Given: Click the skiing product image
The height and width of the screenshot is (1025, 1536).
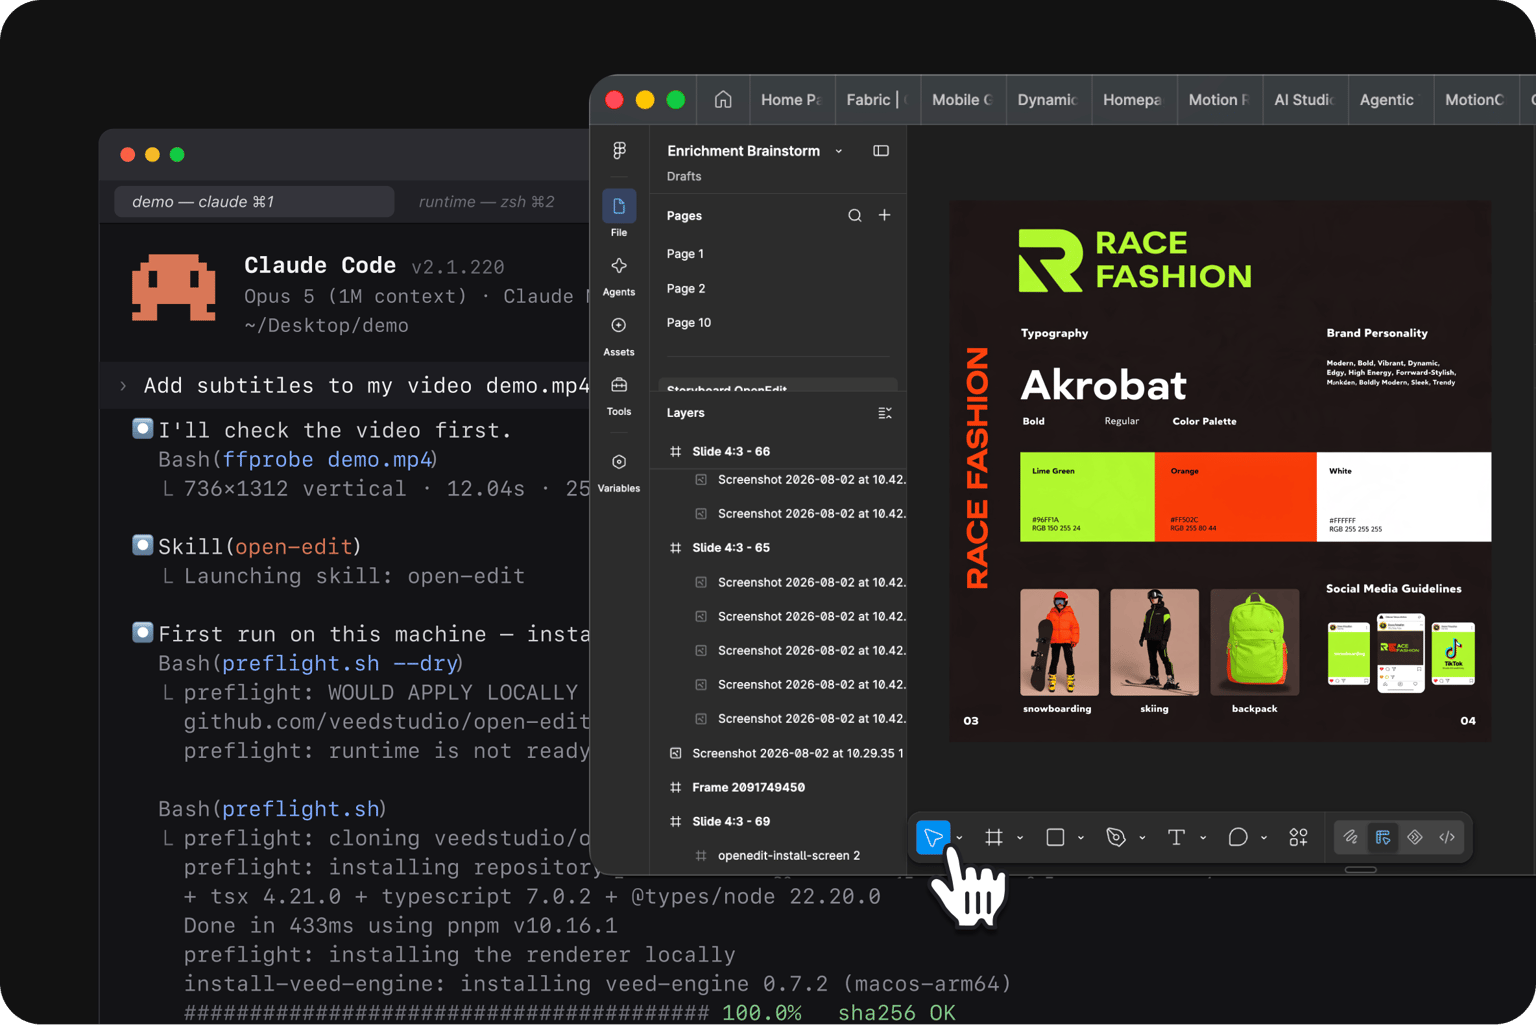Looking at the screenshot, I should 1154,642.
